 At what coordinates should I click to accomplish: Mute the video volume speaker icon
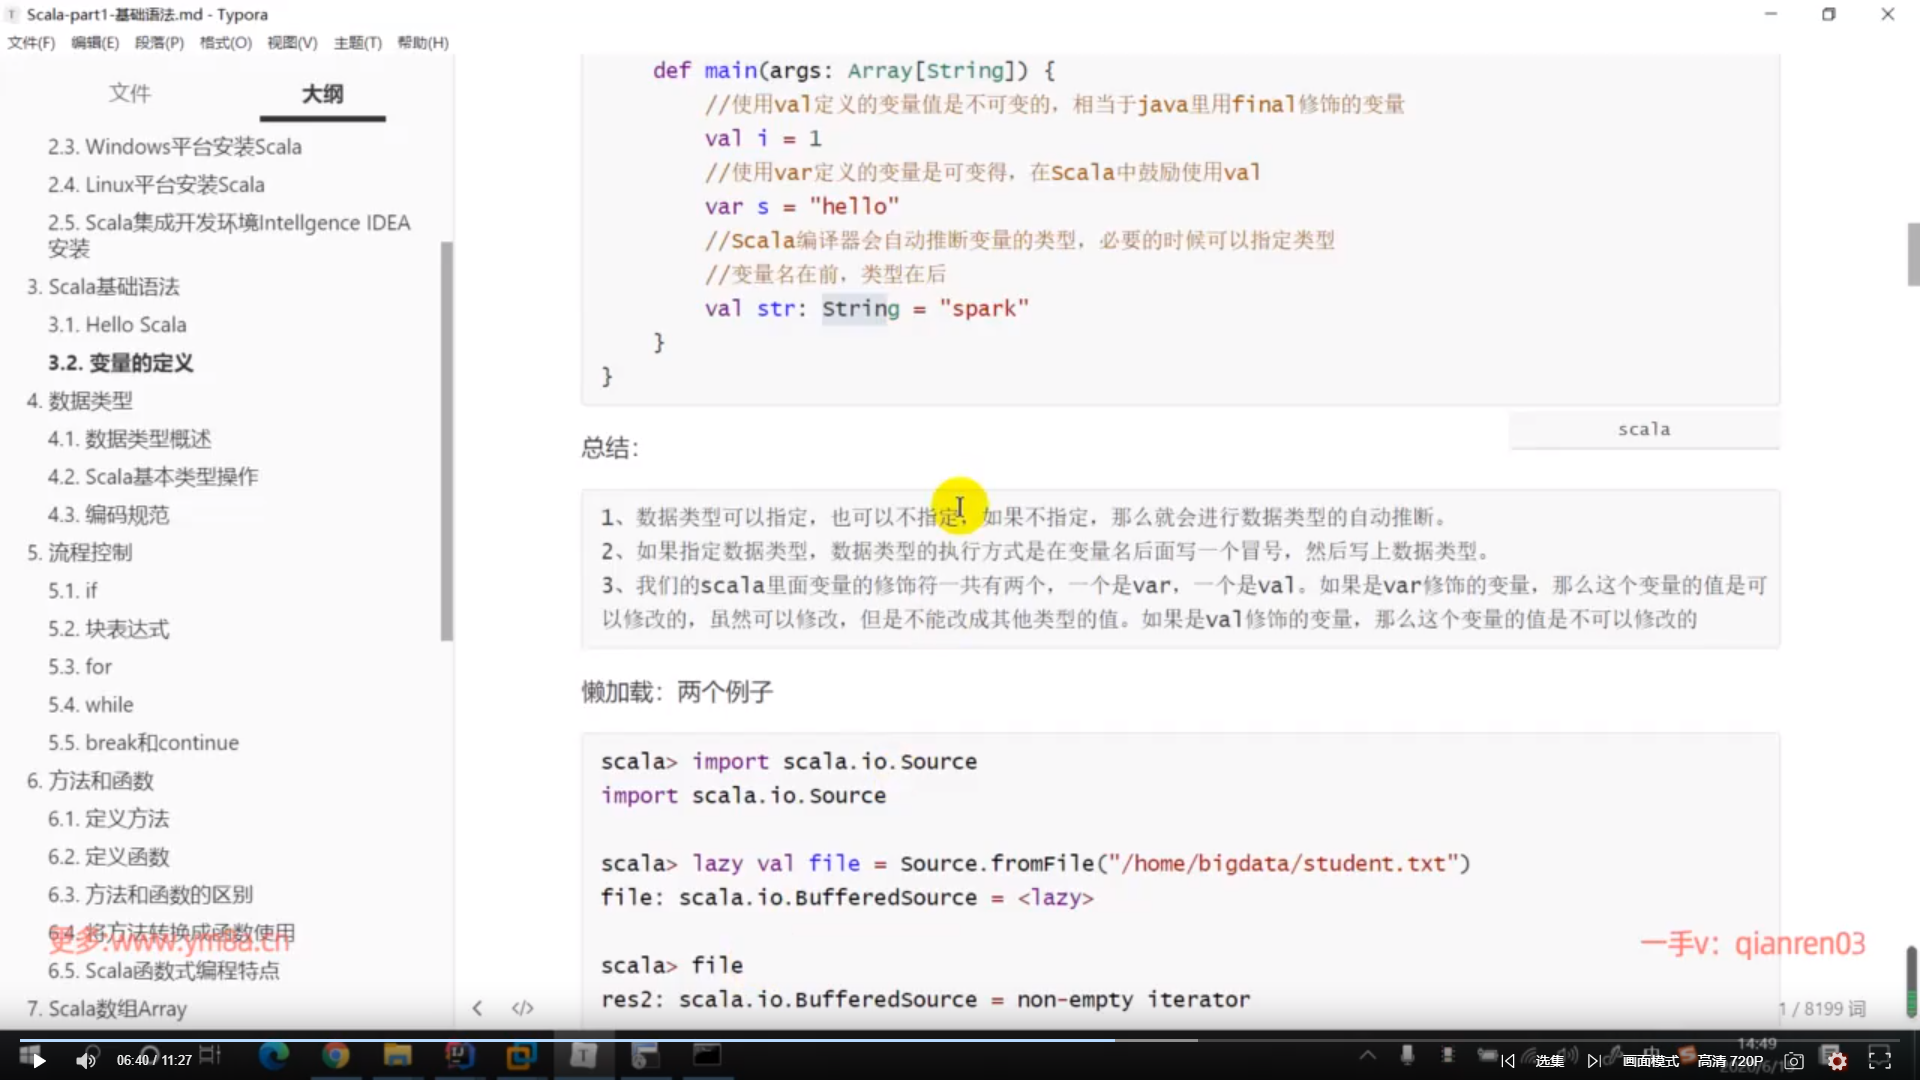[x=86, y=1060]
